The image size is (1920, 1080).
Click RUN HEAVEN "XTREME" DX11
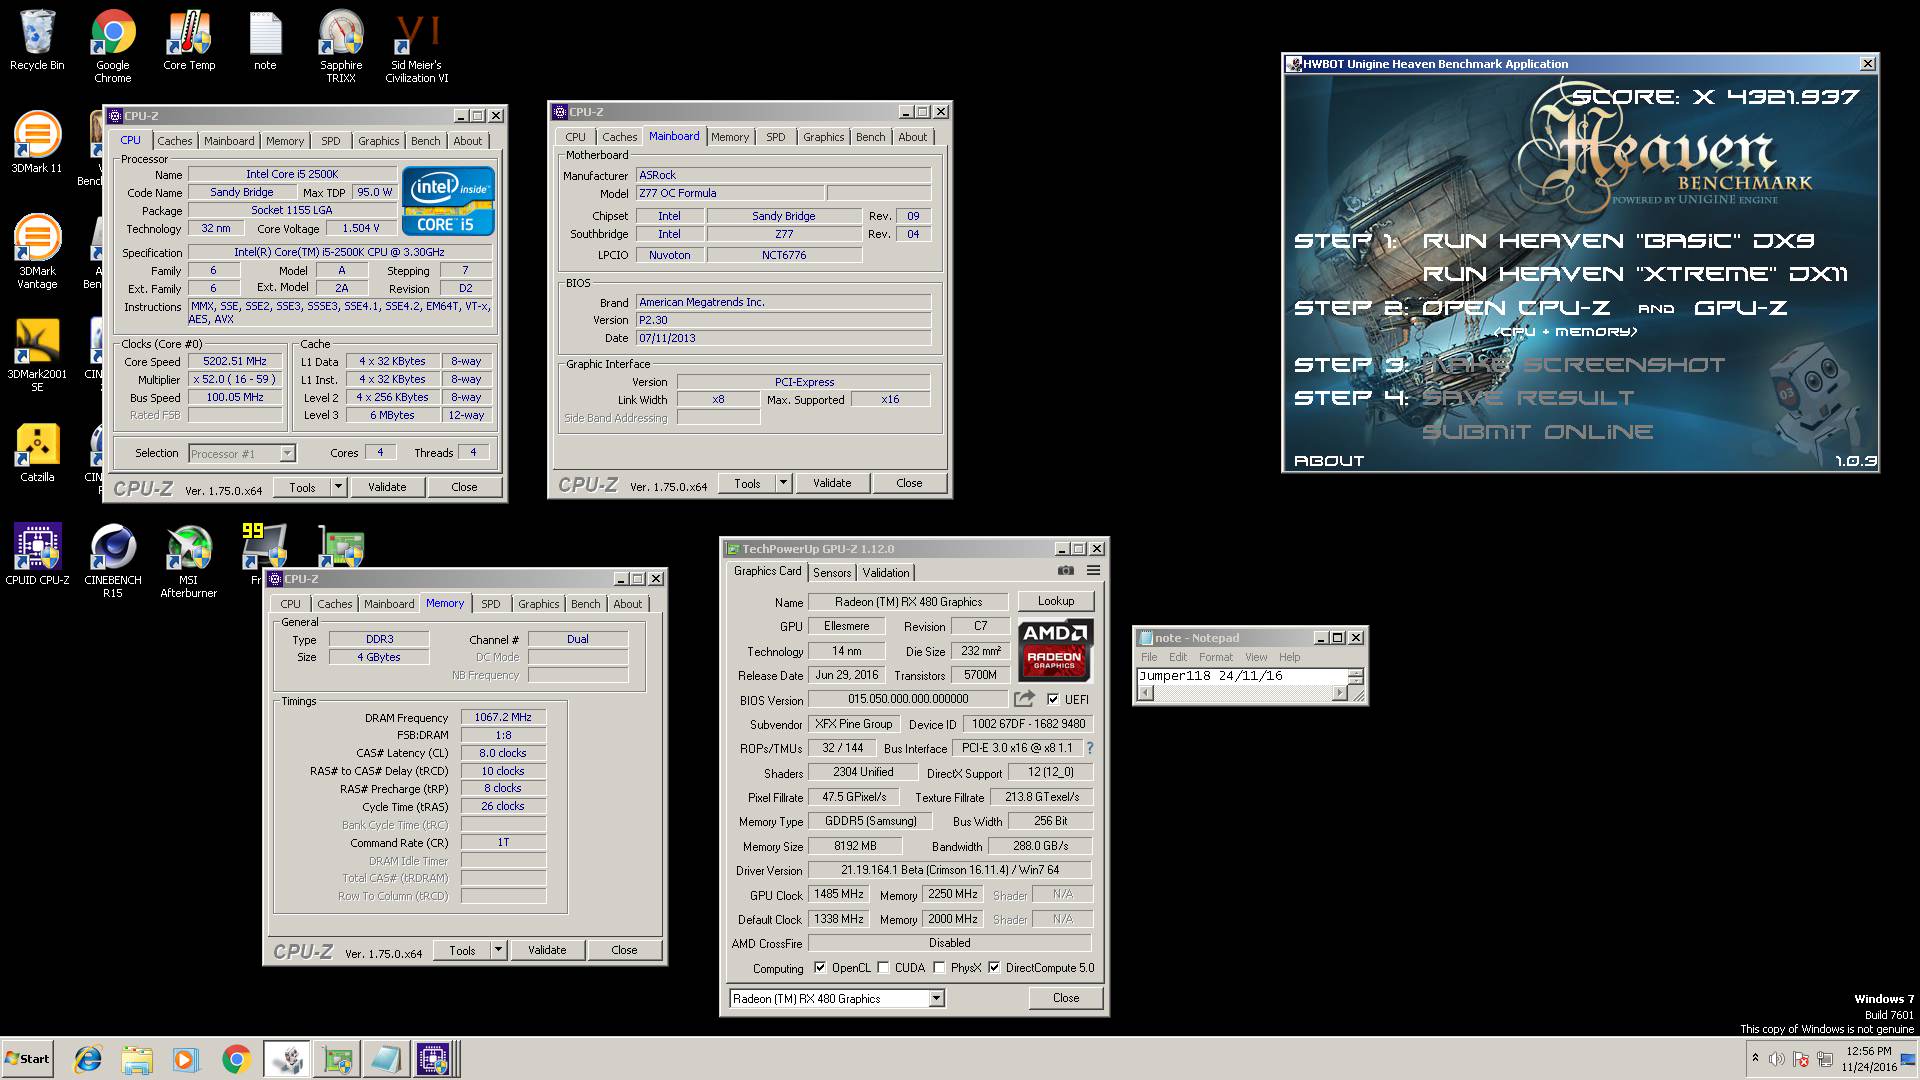click(x=1635, y=274)
